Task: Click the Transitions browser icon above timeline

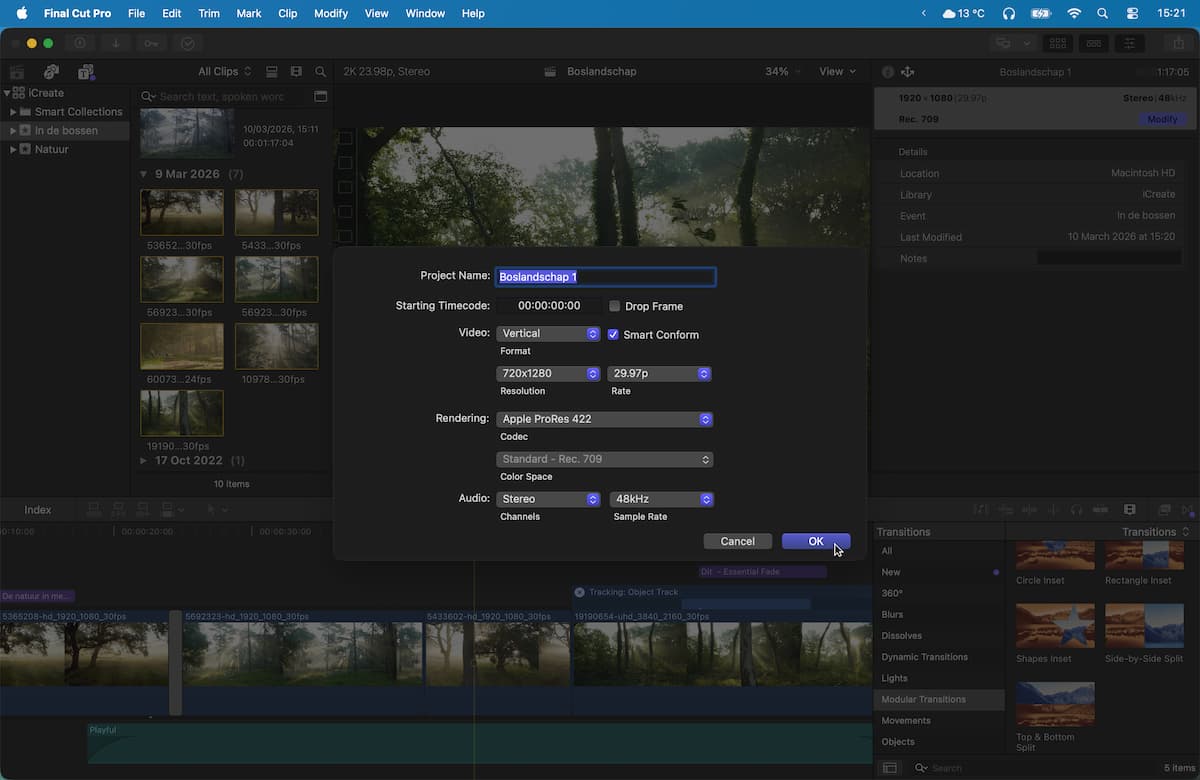Action: pyautogui.click(x=1187, y=510)
